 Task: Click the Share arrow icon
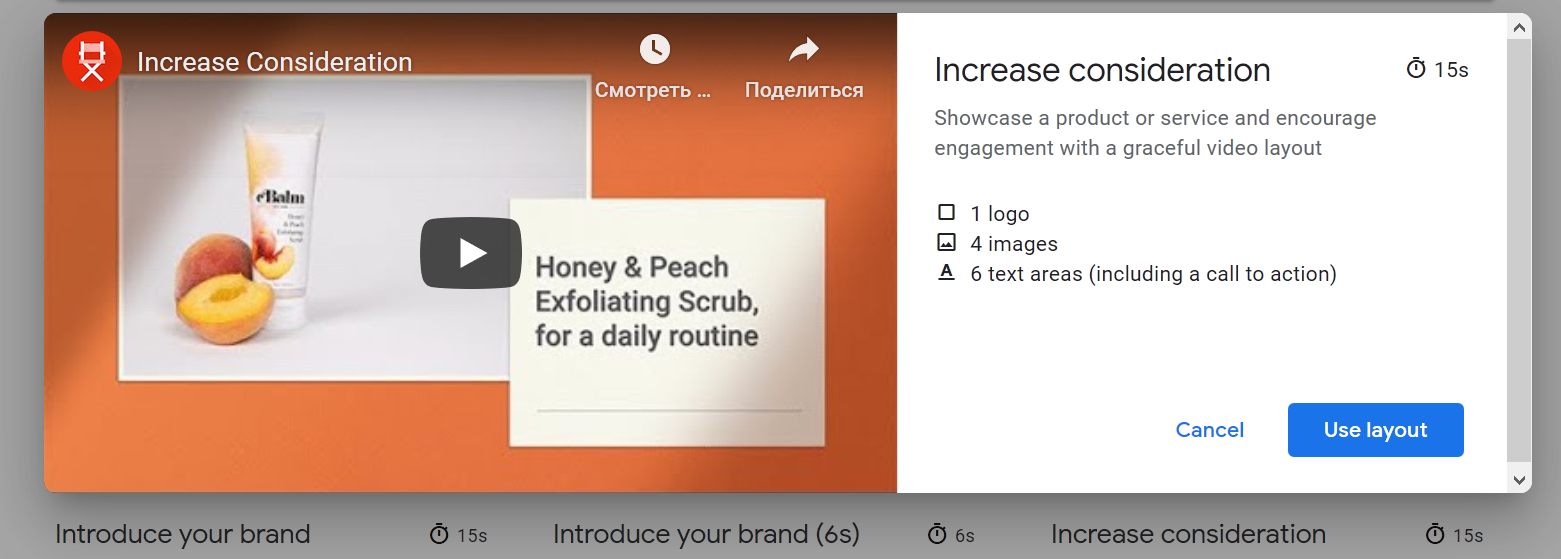pos(803,49)
